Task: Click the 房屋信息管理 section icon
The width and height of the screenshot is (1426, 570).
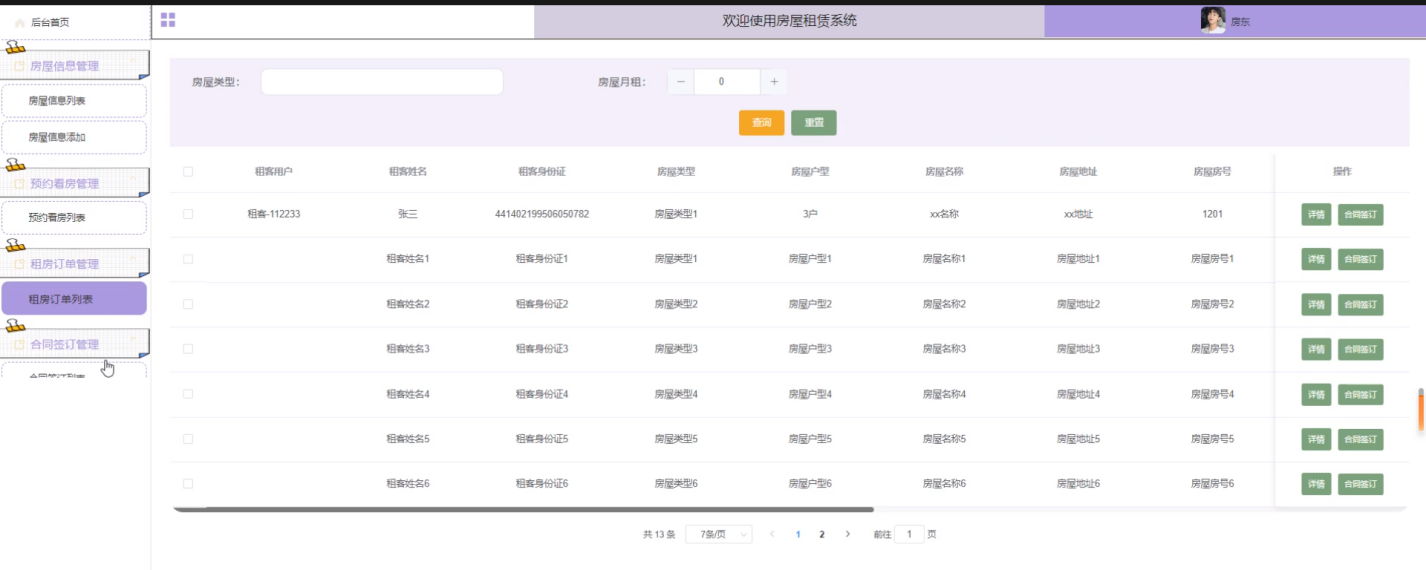Action: click(x=19, y=66)
